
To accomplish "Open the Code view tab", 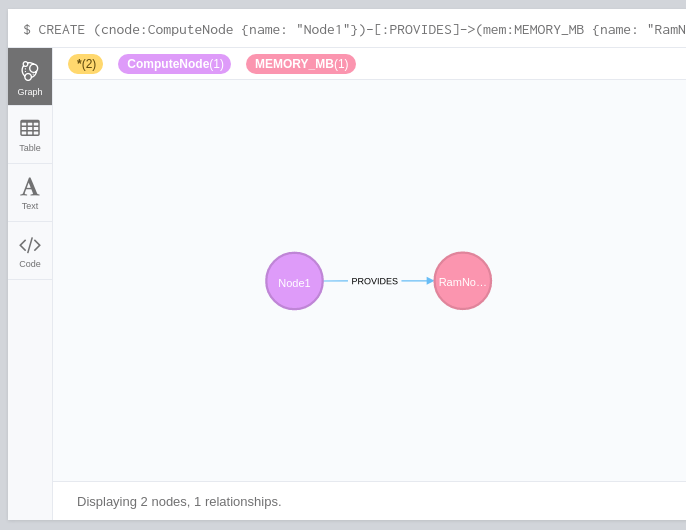I will click(x=30, y=251).
